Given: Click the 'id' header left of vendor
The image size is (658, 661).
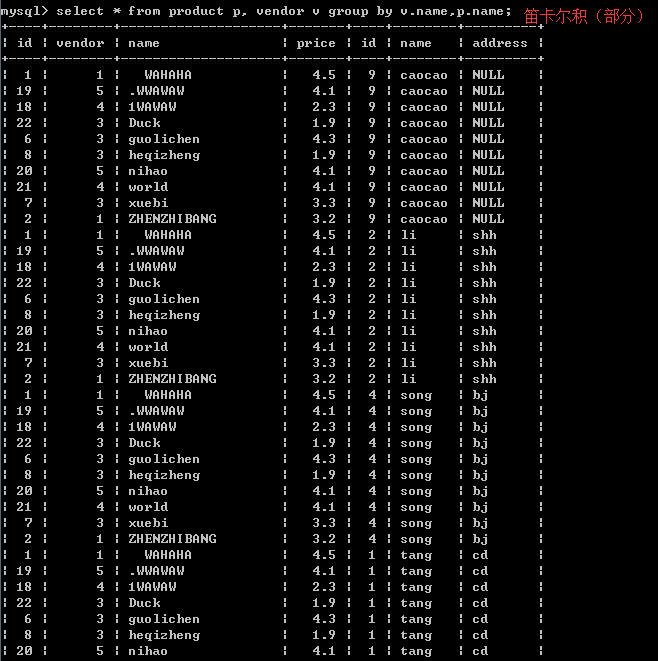Looking at the screenshot, I should (24, 43).
